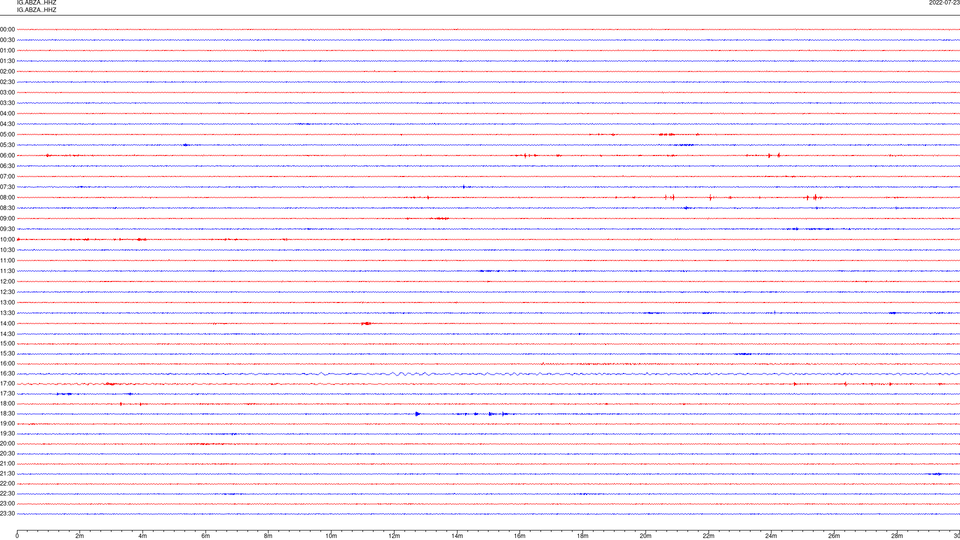Click the 09:00 time row label
The height and width of the screenshot is (540, 960).
[x=7, y=219]
